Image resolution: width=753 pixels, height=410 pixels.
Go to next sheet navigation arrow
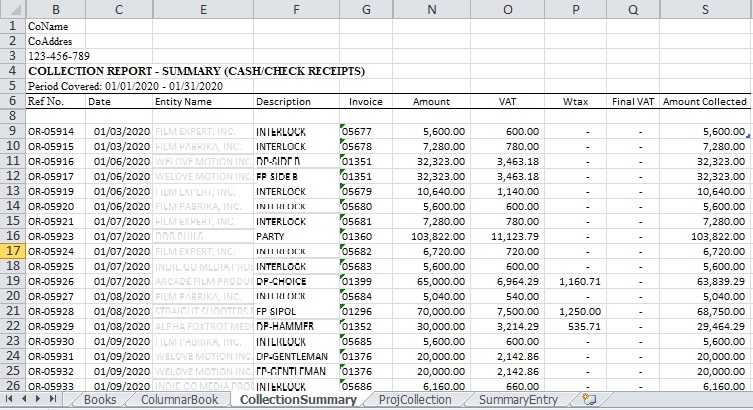pyautogui.click(x=38, y=399)
